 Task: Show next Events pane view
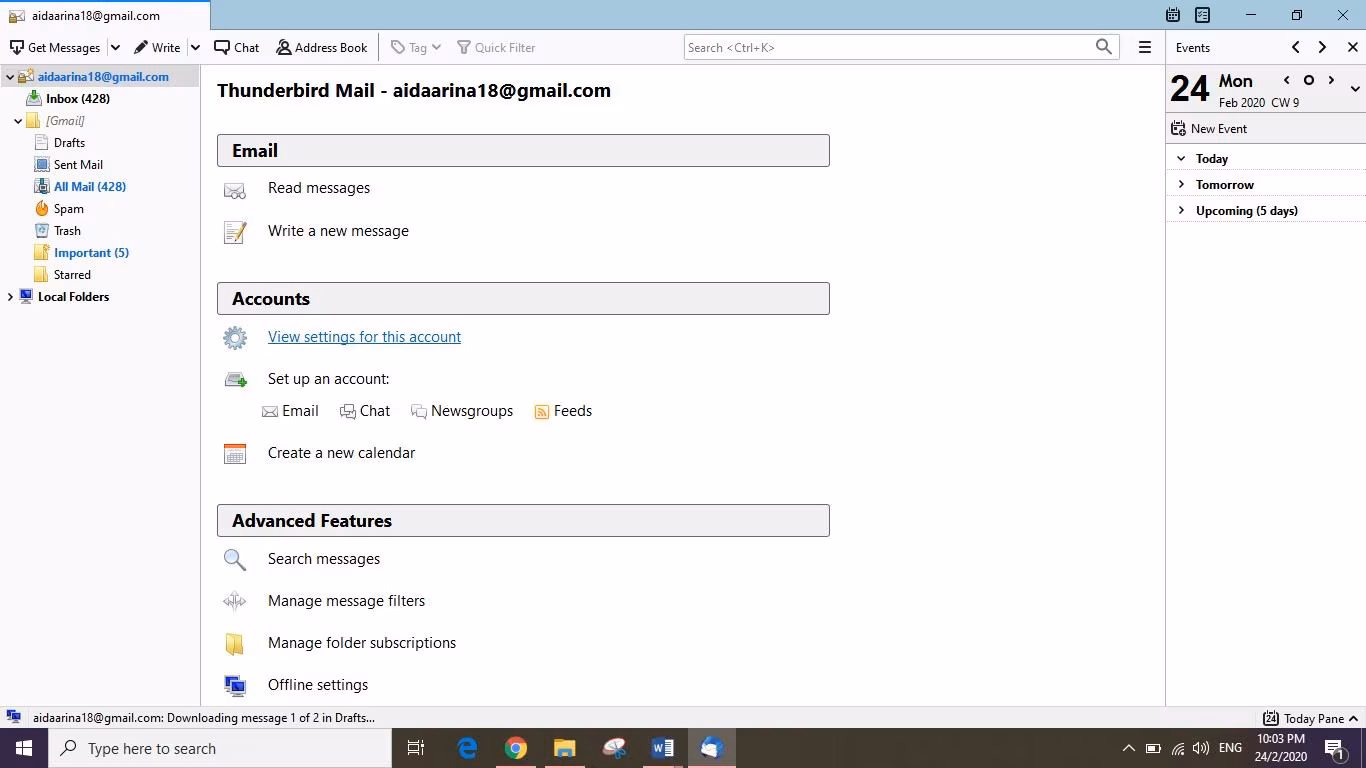pyautogui.click(x=1322, y=47)
